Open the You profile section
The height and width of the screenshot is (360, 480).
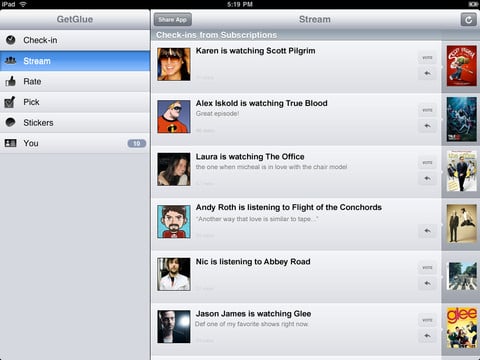tap(75, 143)
